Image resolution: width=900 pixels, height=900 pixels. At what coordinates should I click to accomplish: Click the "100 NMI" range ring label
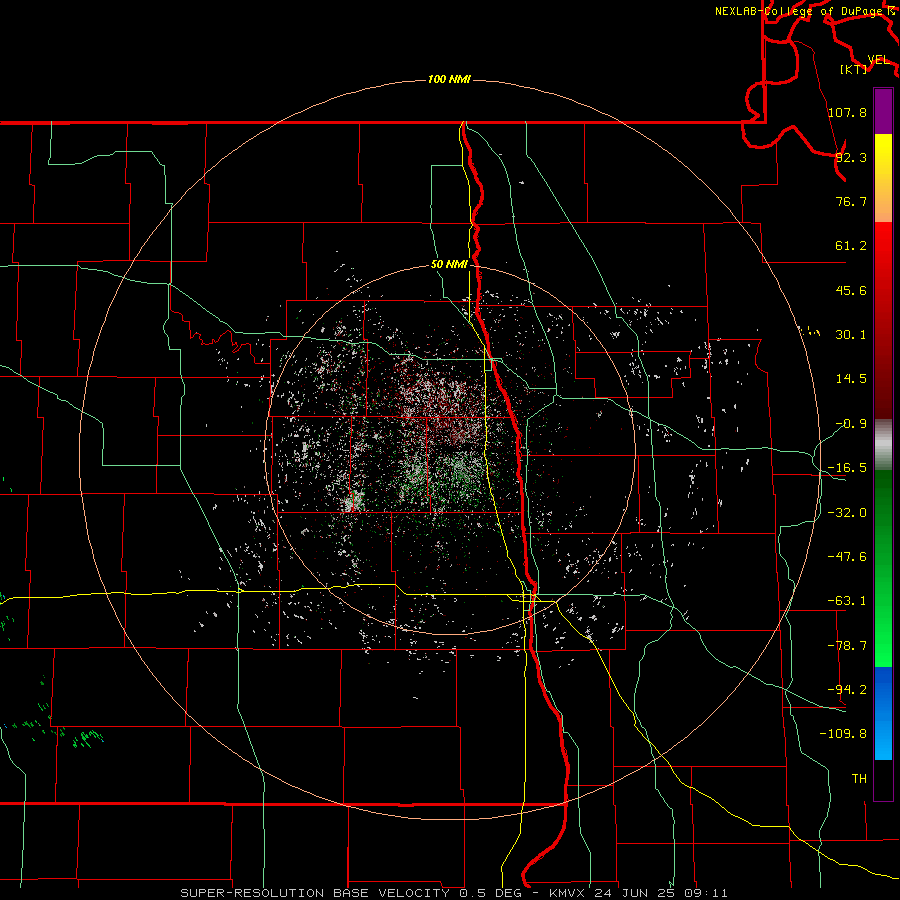[x=449, y=79]
